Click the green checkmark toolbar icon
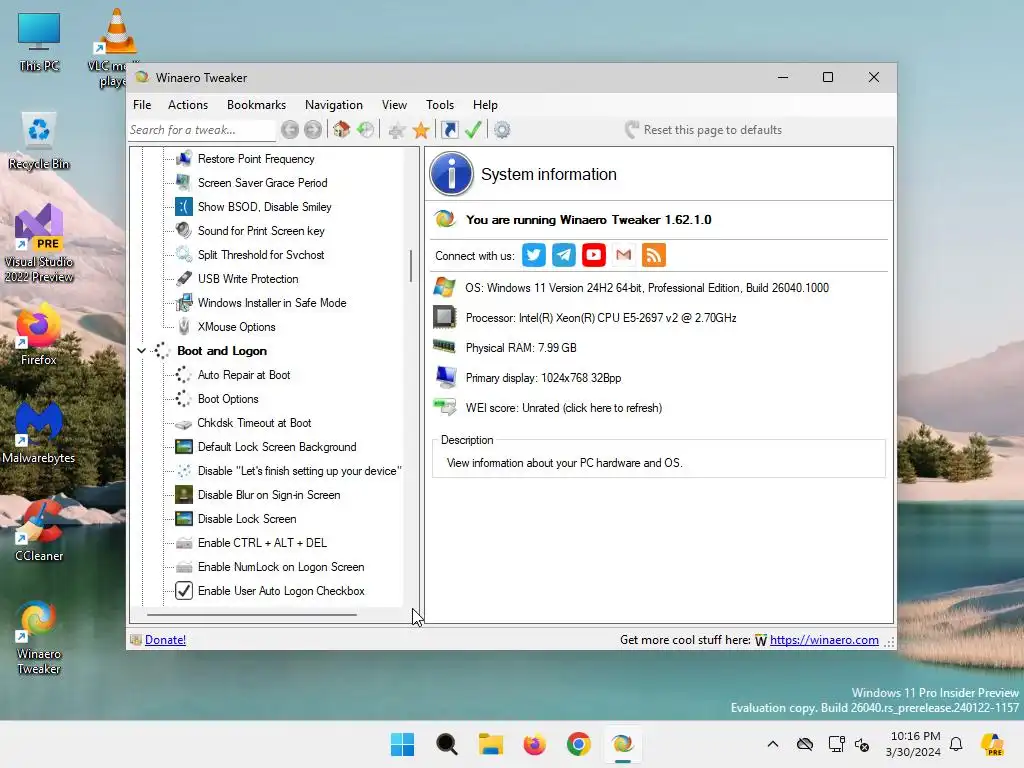The height and width of the screenshot is (768, 1024). point(473,130)
